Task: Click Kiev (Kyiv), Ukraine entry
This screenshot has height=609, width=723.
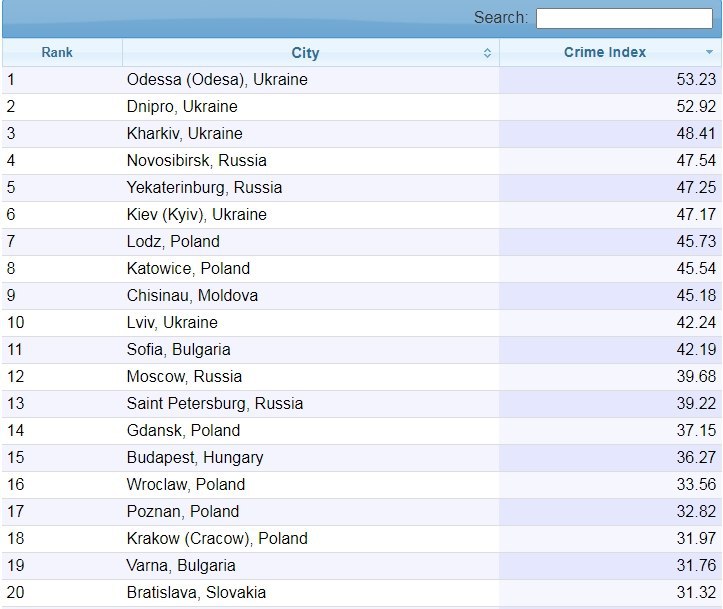Action: [197, 215]
